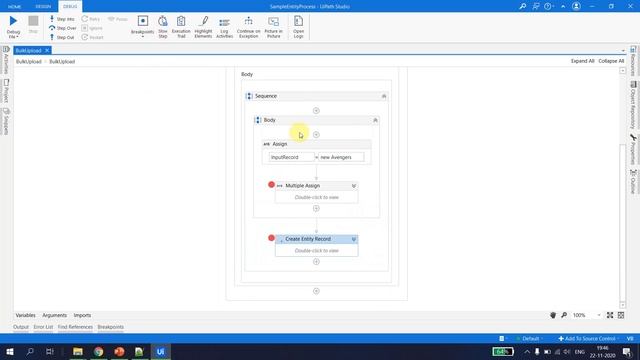This screenshot has width=640, height=360.
Task: Toggle the overview panel icon
Action: click(x=621, y=315)
